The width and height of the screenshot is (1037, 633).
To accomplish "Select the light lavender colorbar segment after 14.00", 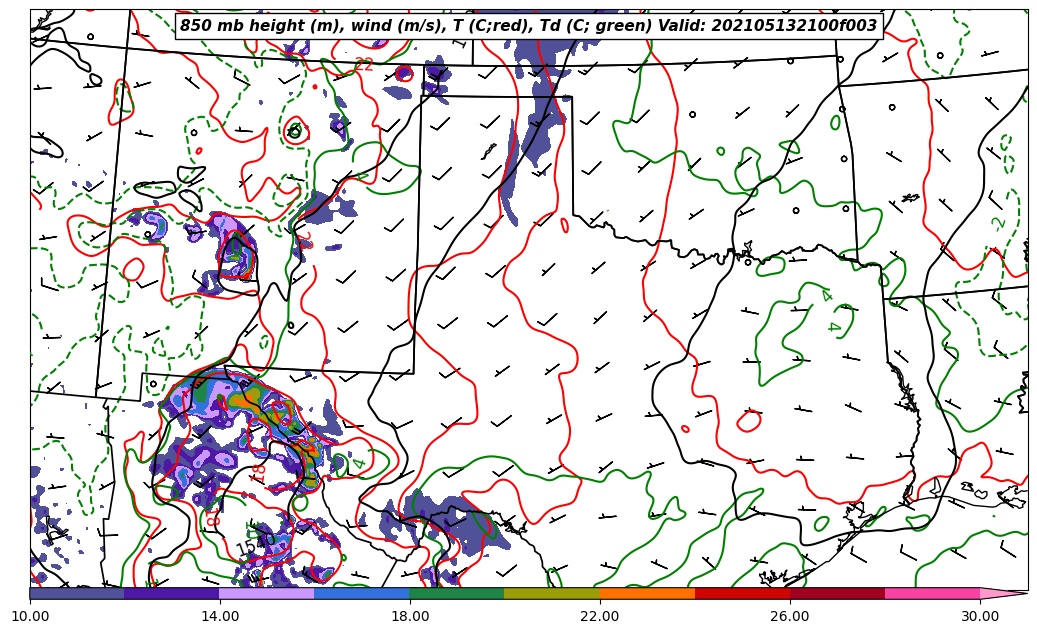I will coord(267,593).
